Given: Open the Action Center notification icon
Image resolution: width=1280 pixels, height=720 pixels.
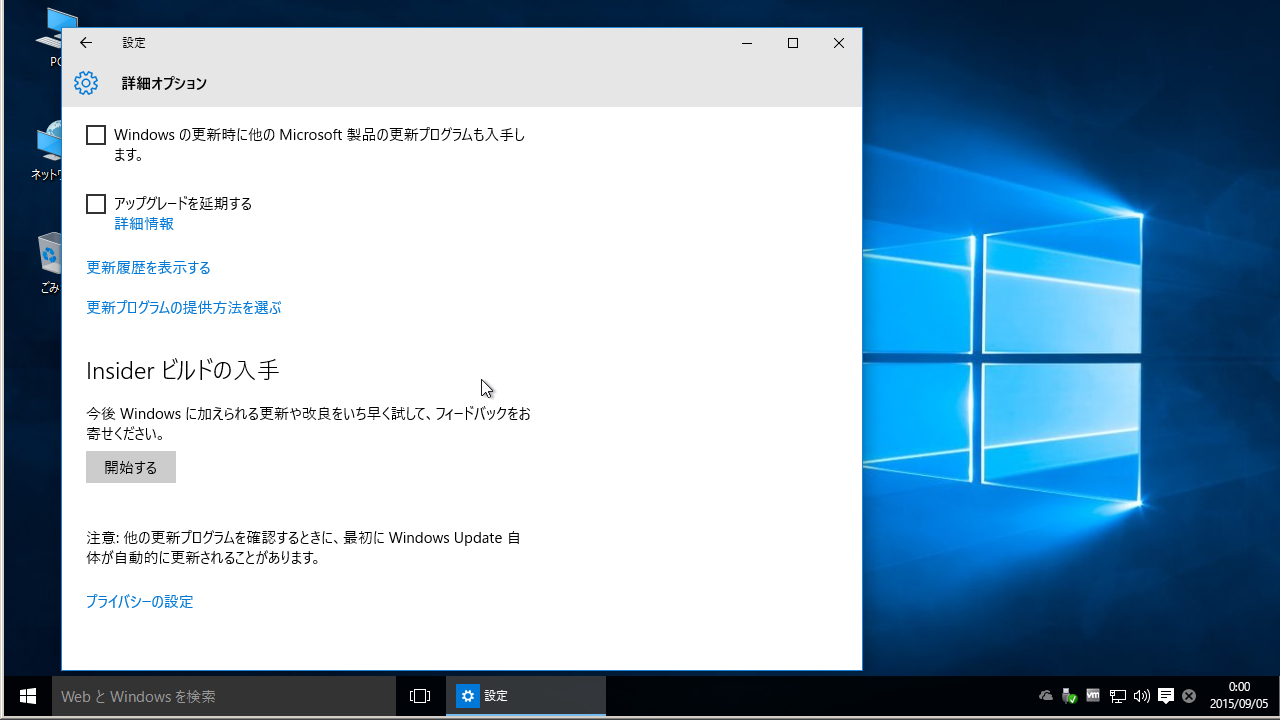Looking at the screenshot, I should (1166, 696).
